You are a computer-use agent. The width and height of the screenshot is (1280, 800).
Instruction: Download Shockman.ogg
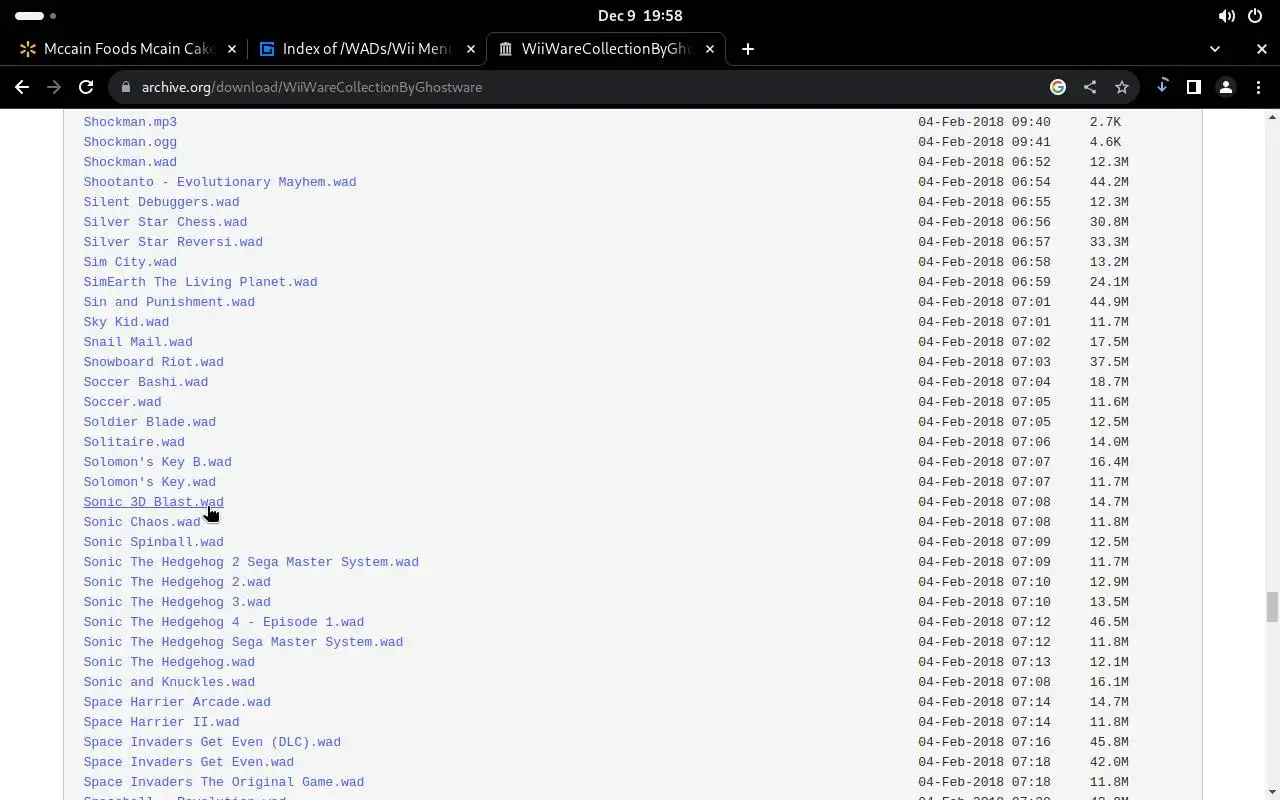pyautogui.click(x=130, y=142)
